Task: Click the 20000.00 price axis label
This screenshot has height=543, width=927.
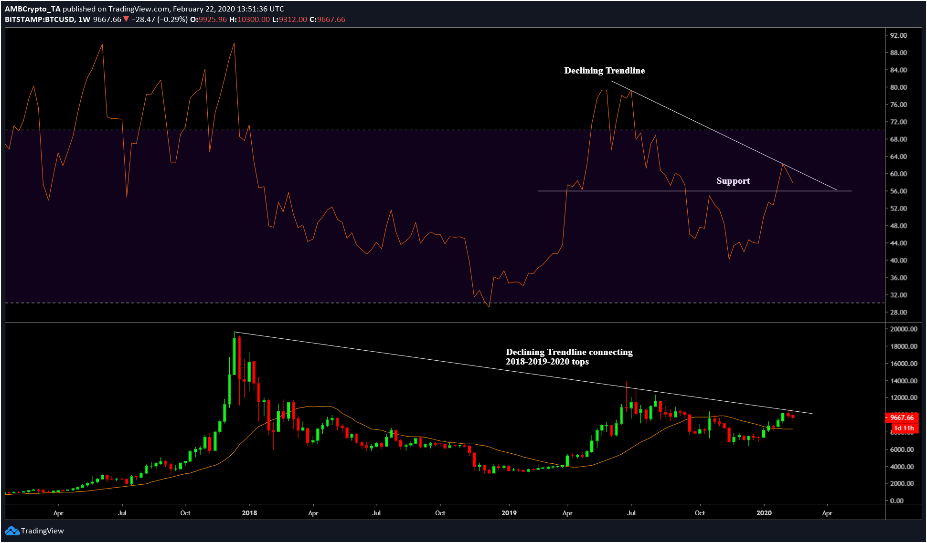Action: (x=903, y=329)
